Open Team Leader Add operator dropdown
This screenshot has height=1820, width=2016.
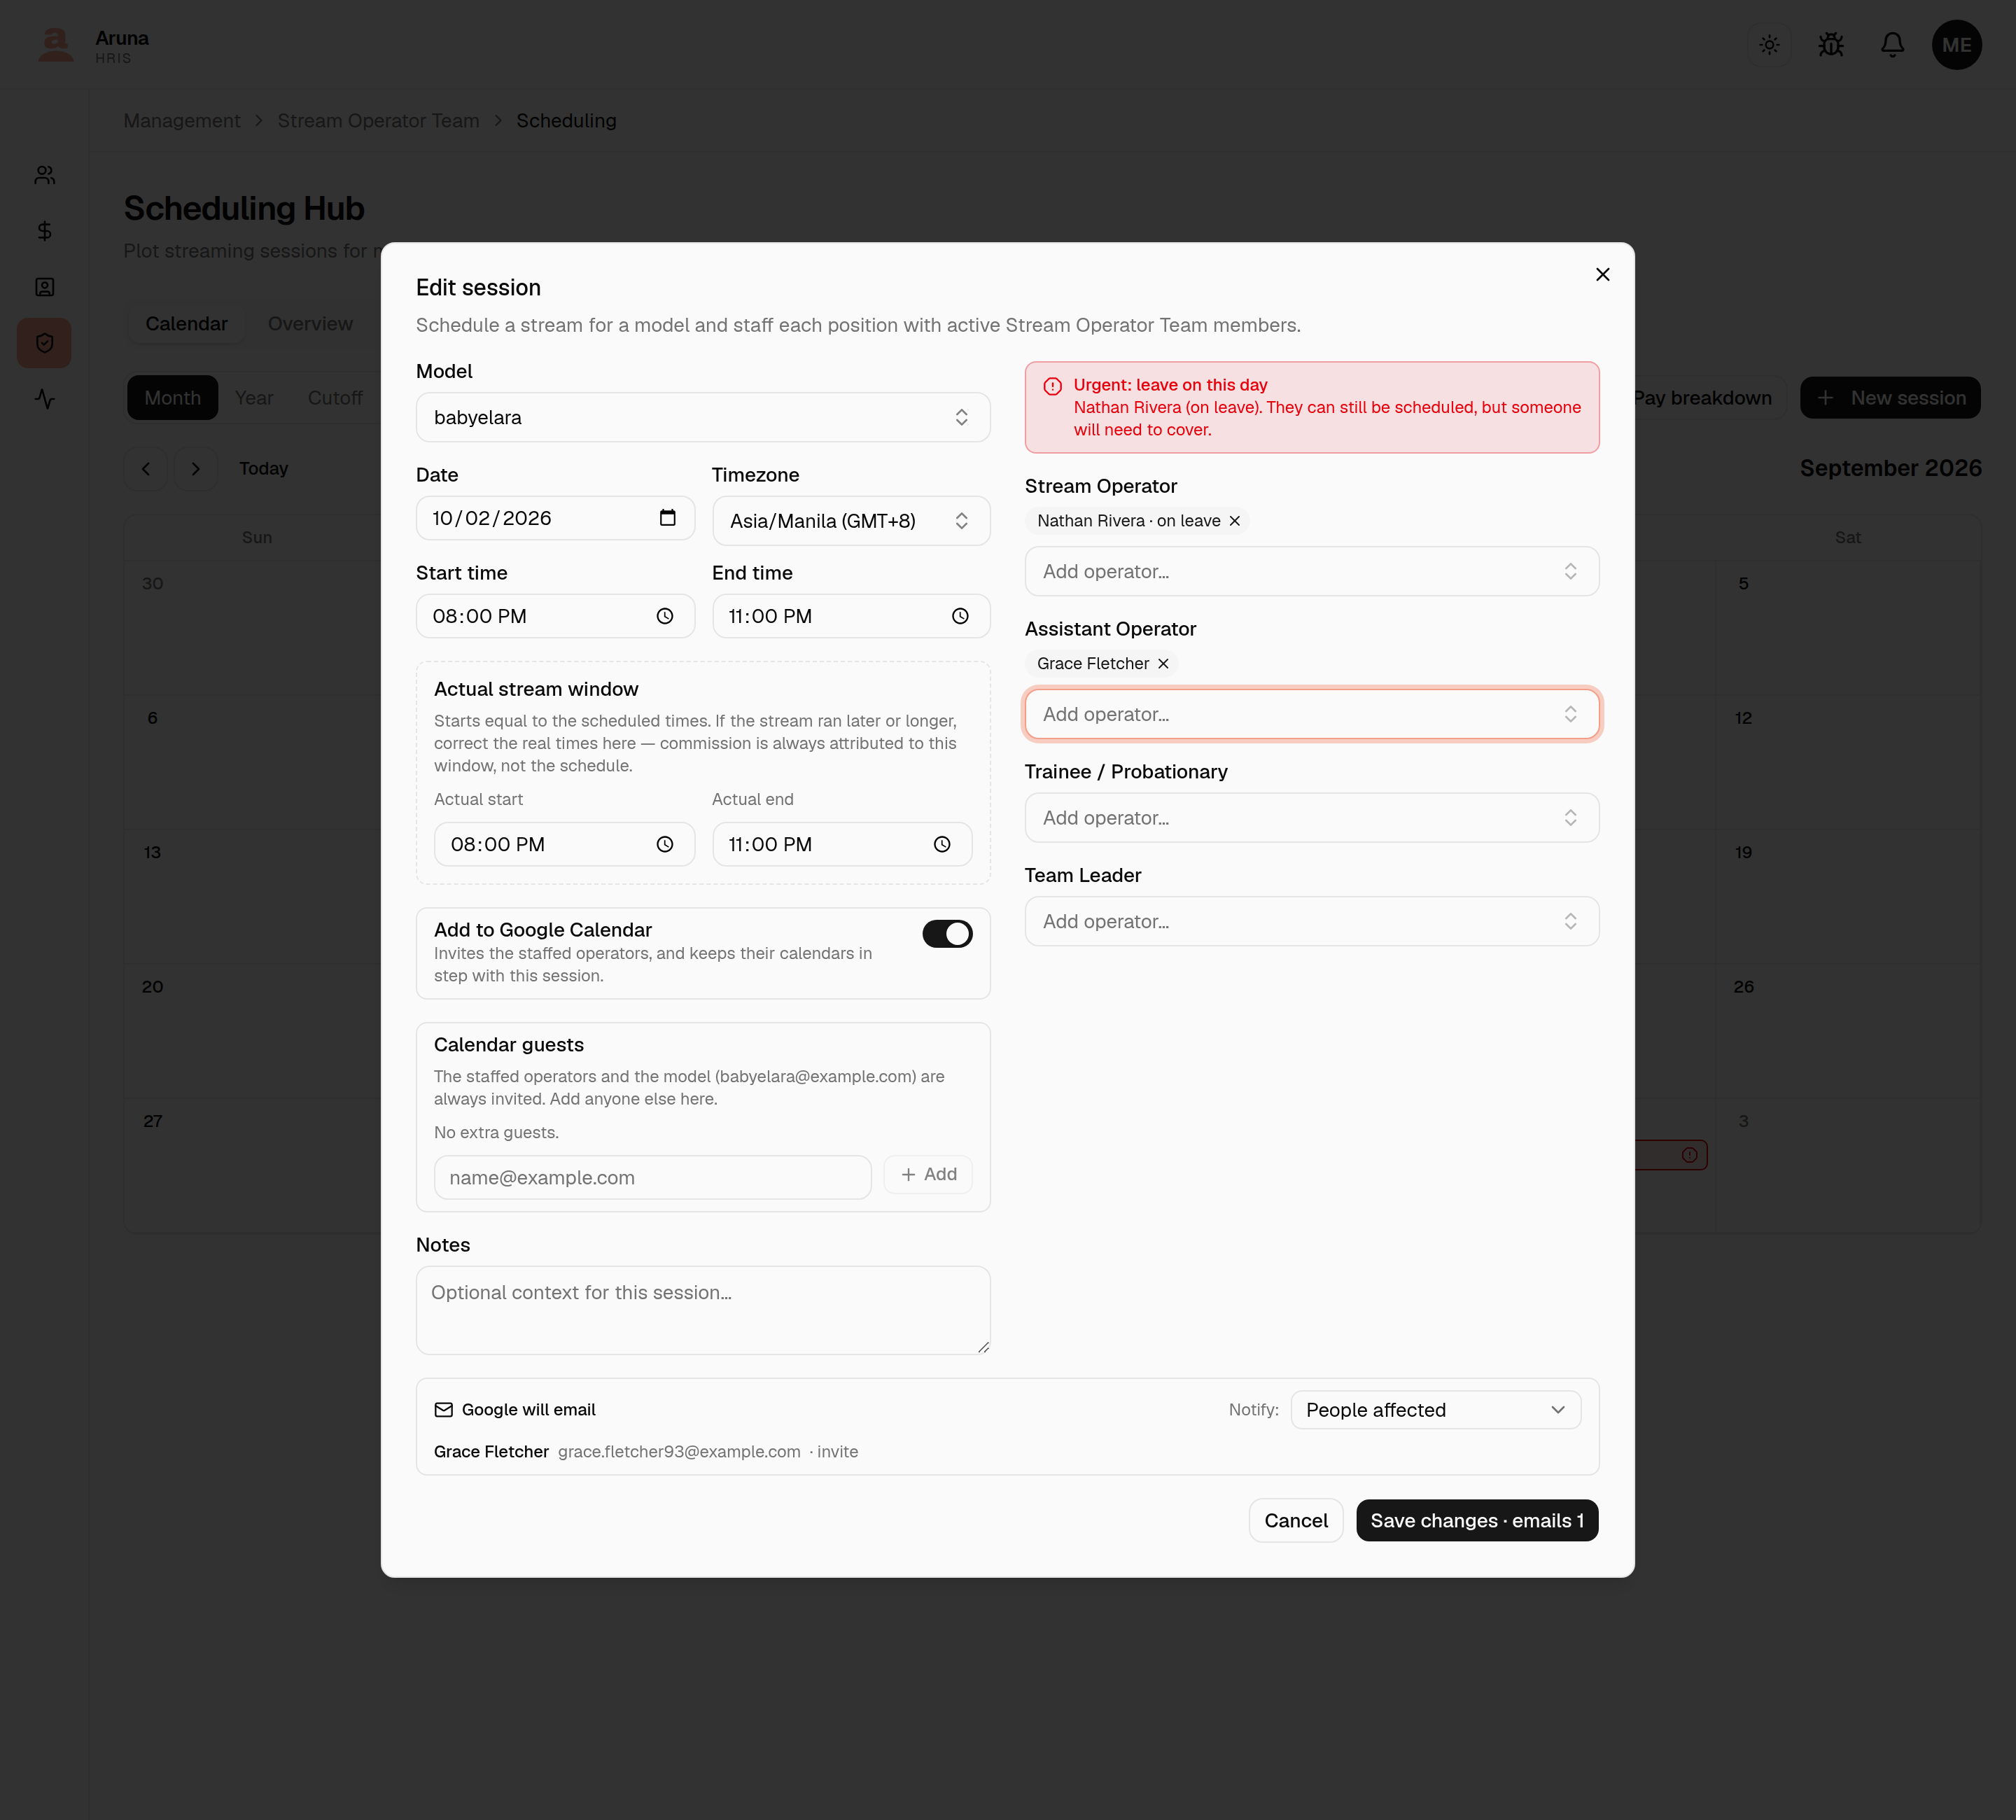tap(1311, 921)
